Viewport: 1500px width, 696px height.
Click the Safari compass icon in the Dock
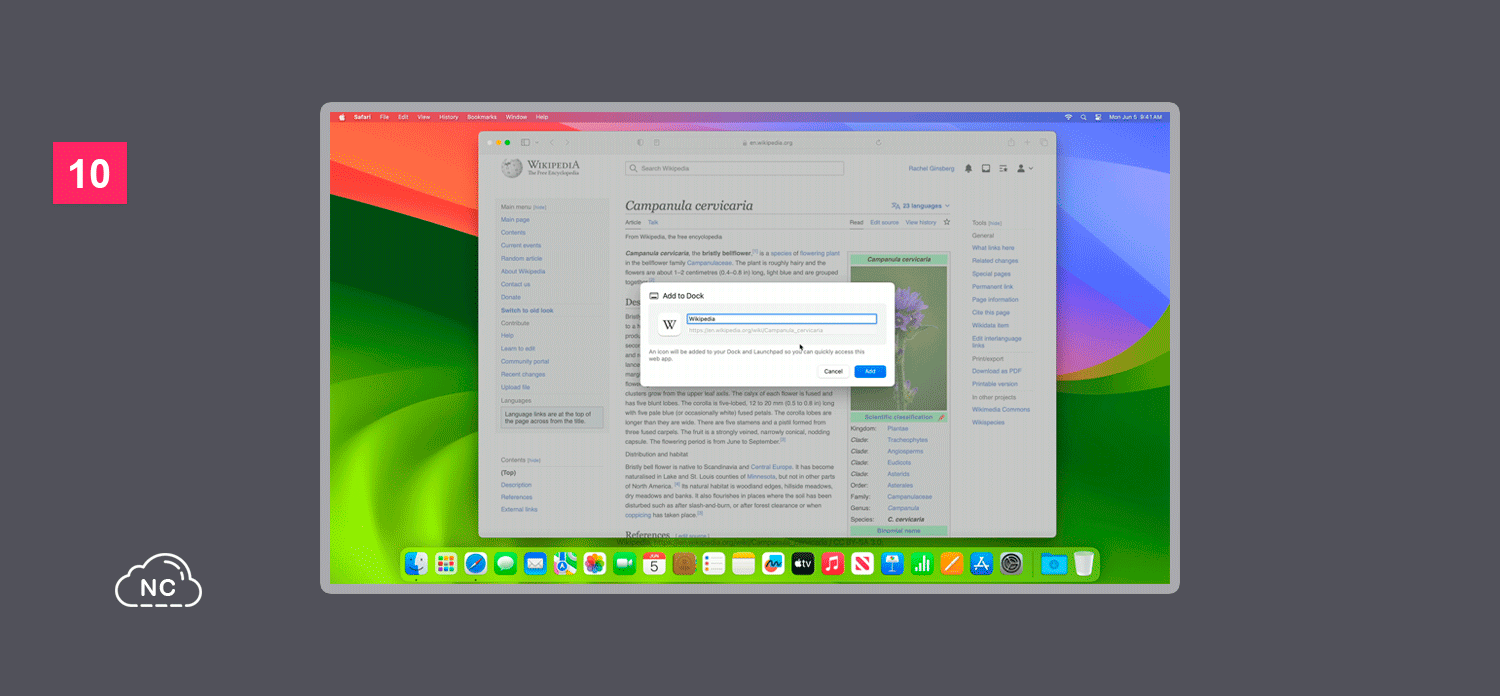476,564
